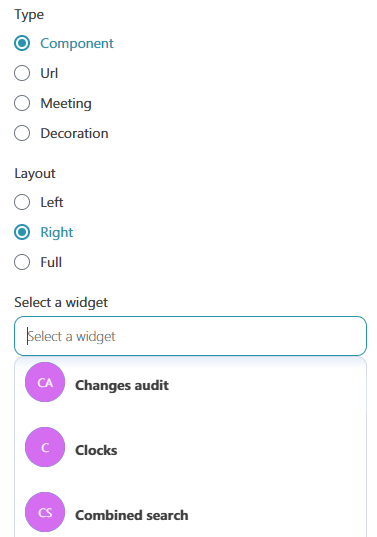377x537 pixels.
Task: Click the Decoration label text
Action: pos(74,133)
